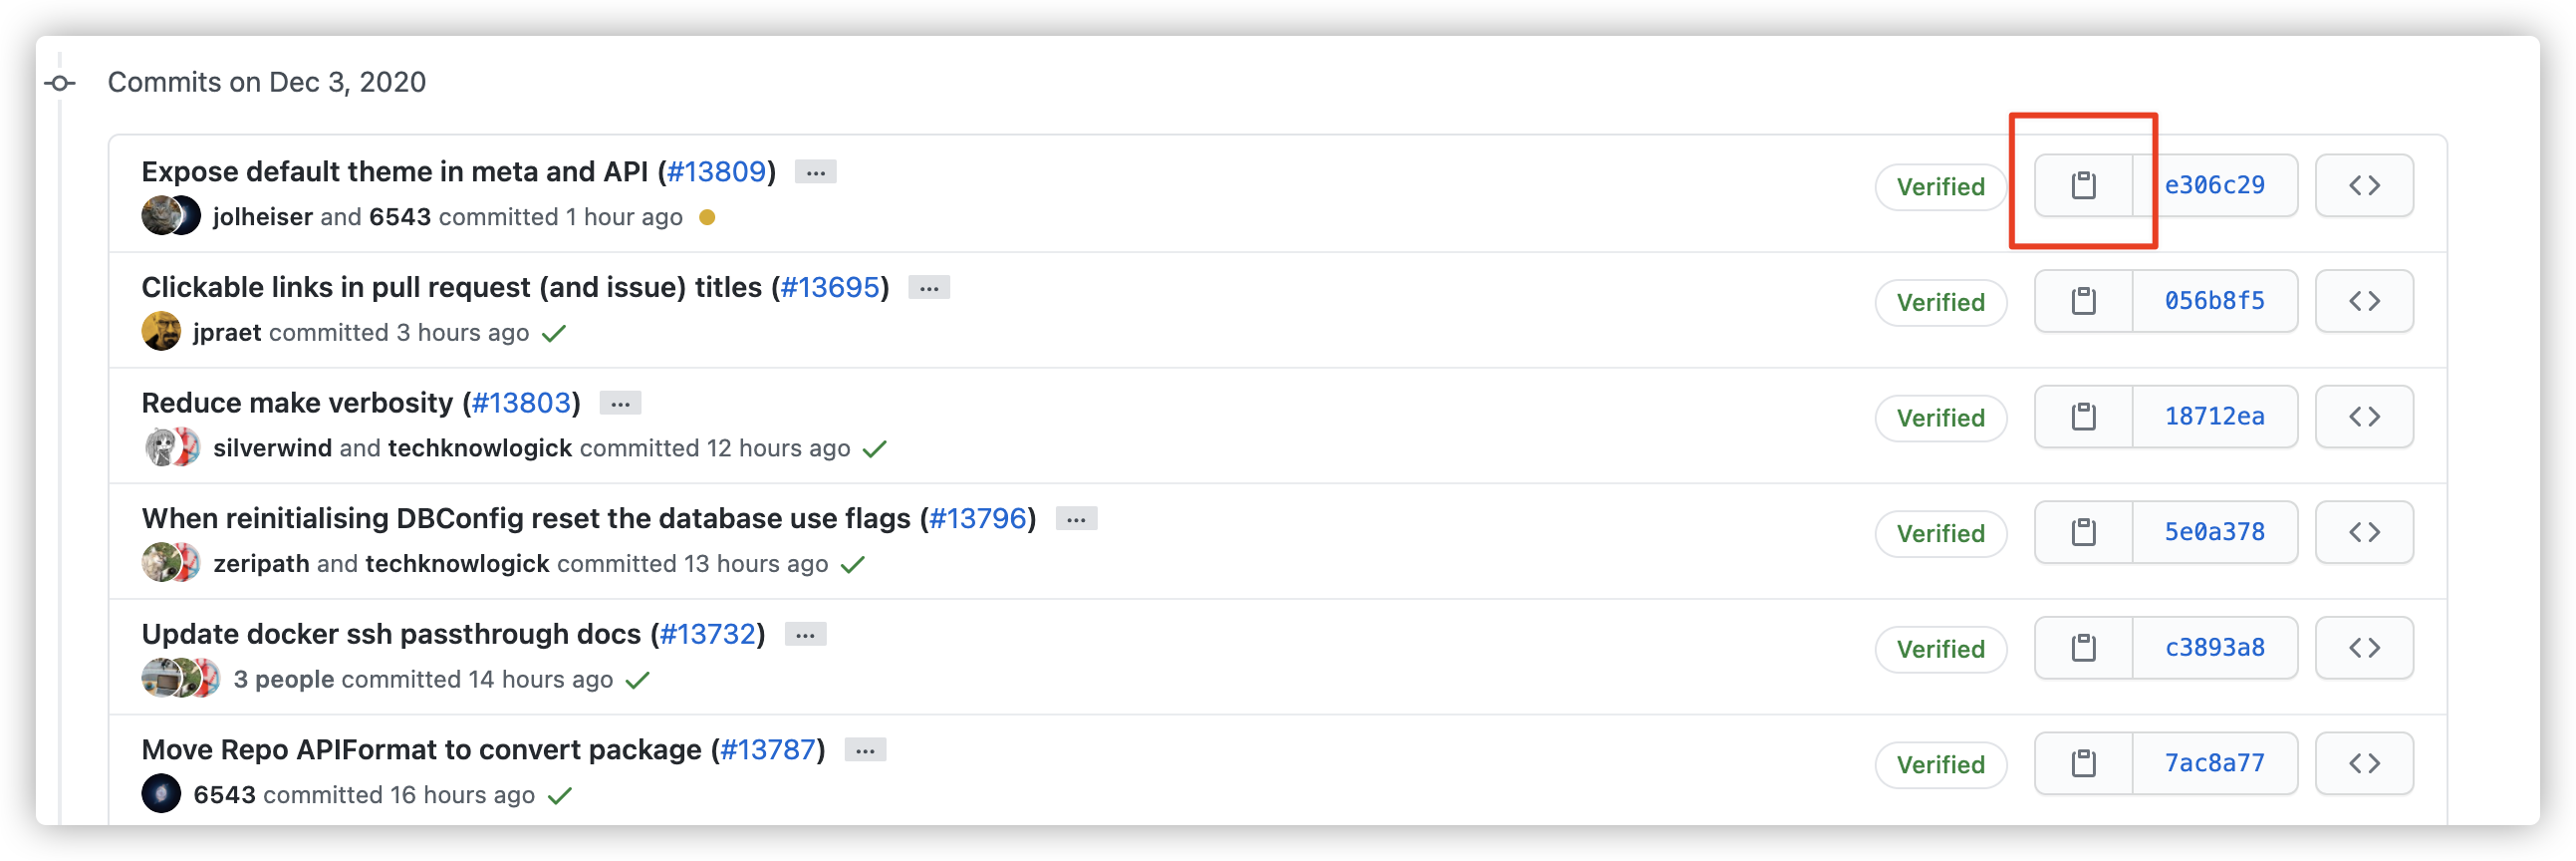Click the success checkmark on Reduce make verbosity
The width and height of the screenshot is (2576, 861).
(875, 449)
